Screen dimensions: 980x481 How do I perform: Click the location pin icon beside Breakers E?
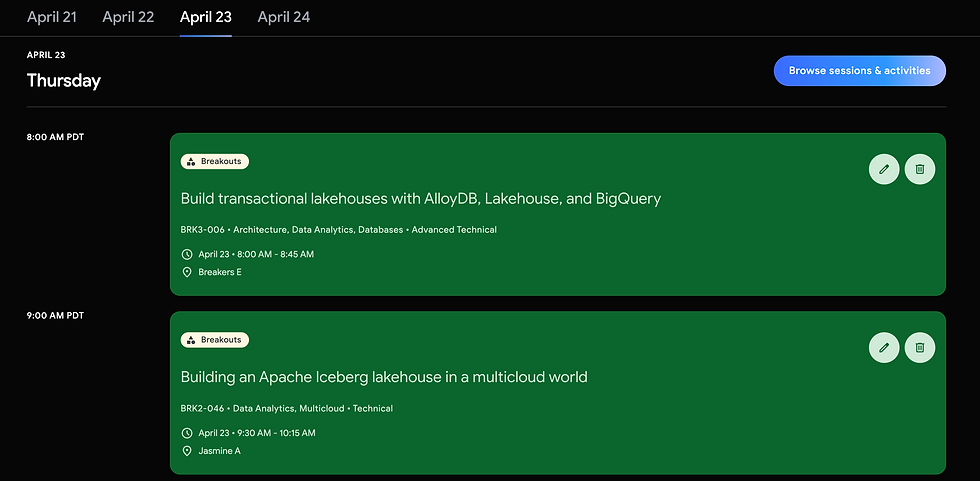click(x=187, y=272)
